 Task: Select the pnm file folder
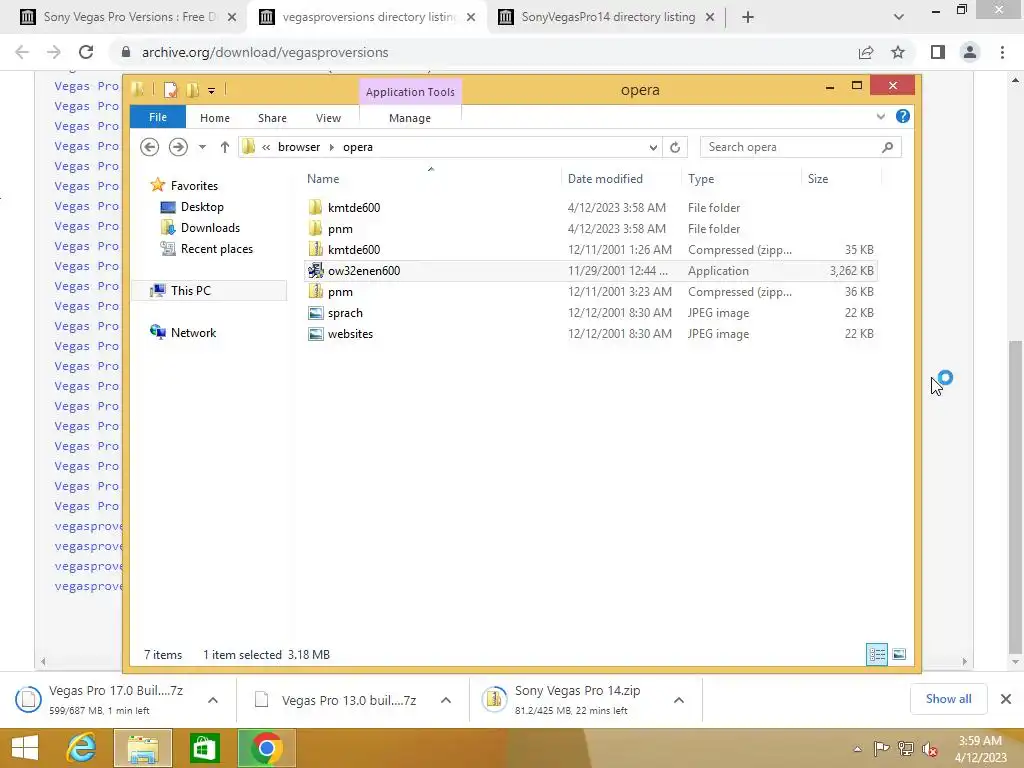coord(340,229)
